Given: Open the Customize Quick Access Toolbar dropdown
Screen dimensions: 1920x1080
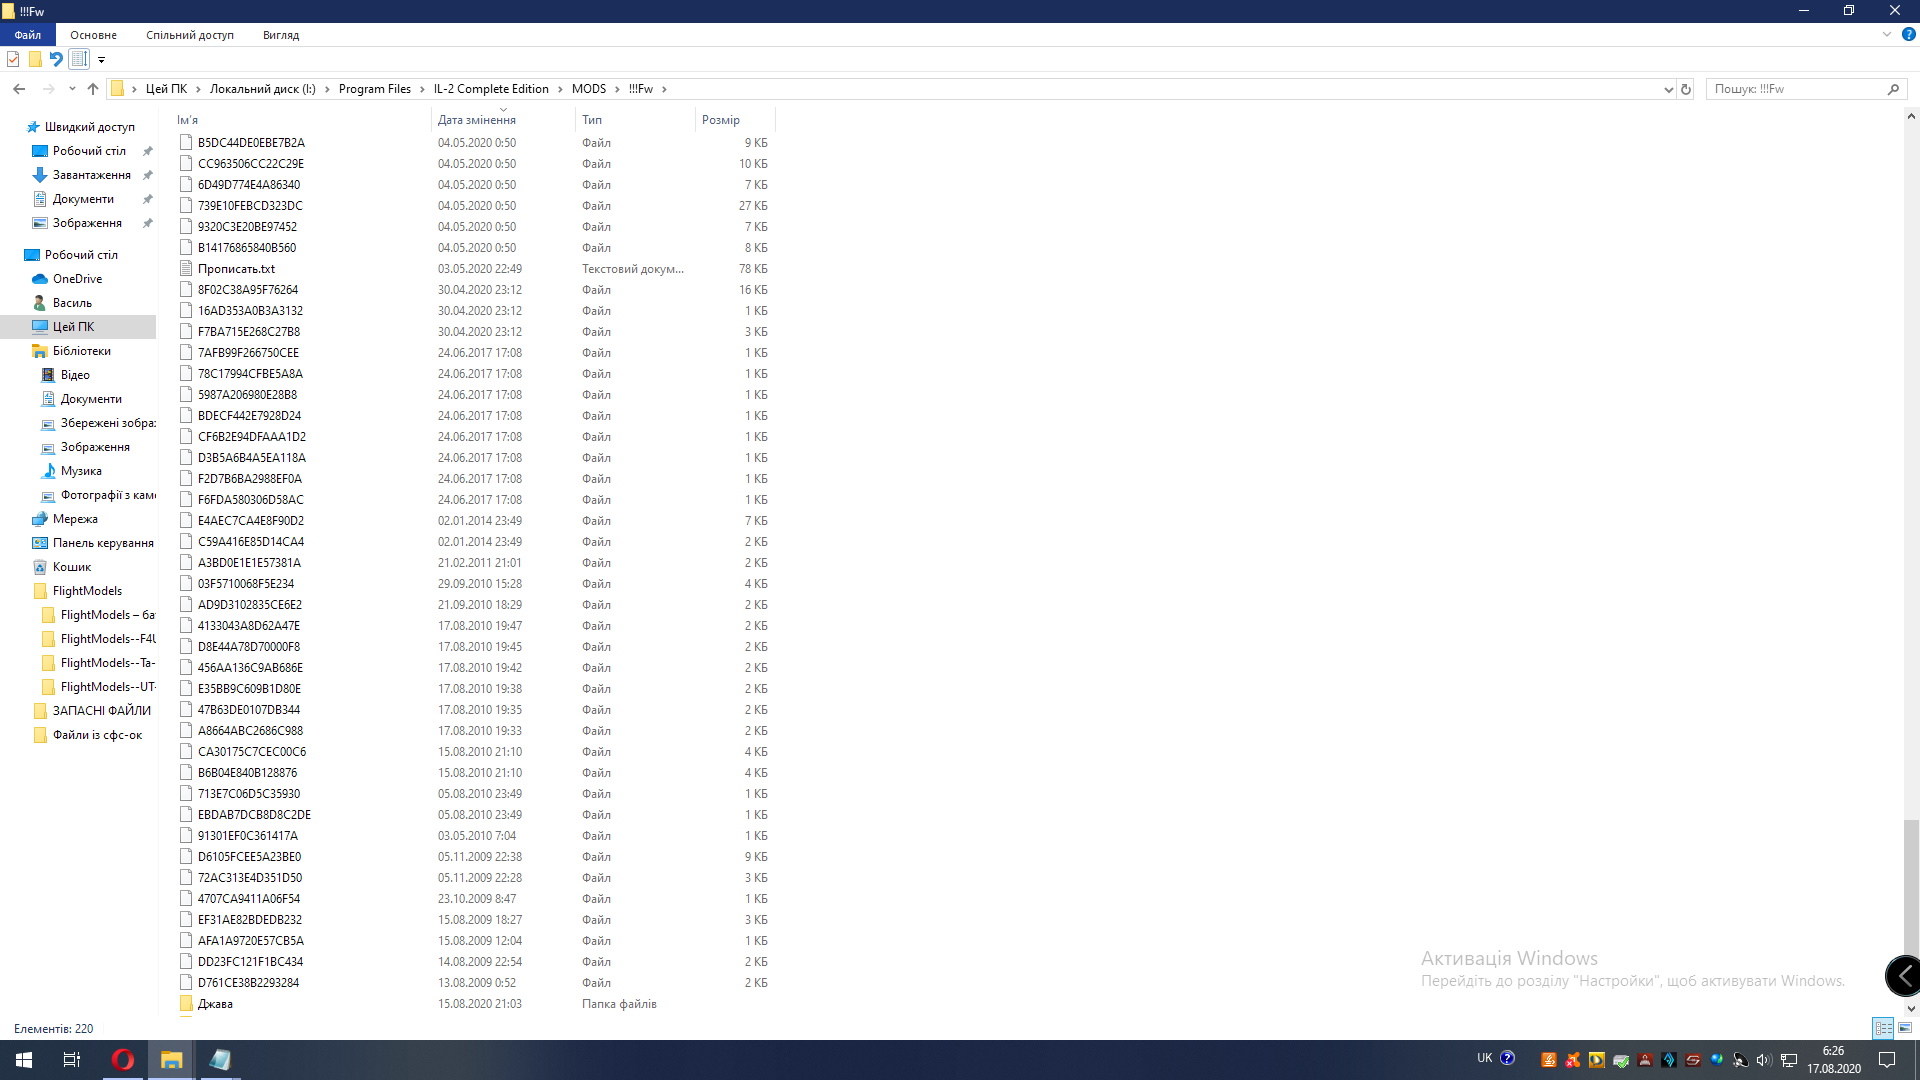Looking at the screenshot, I should tap(101, 60).
